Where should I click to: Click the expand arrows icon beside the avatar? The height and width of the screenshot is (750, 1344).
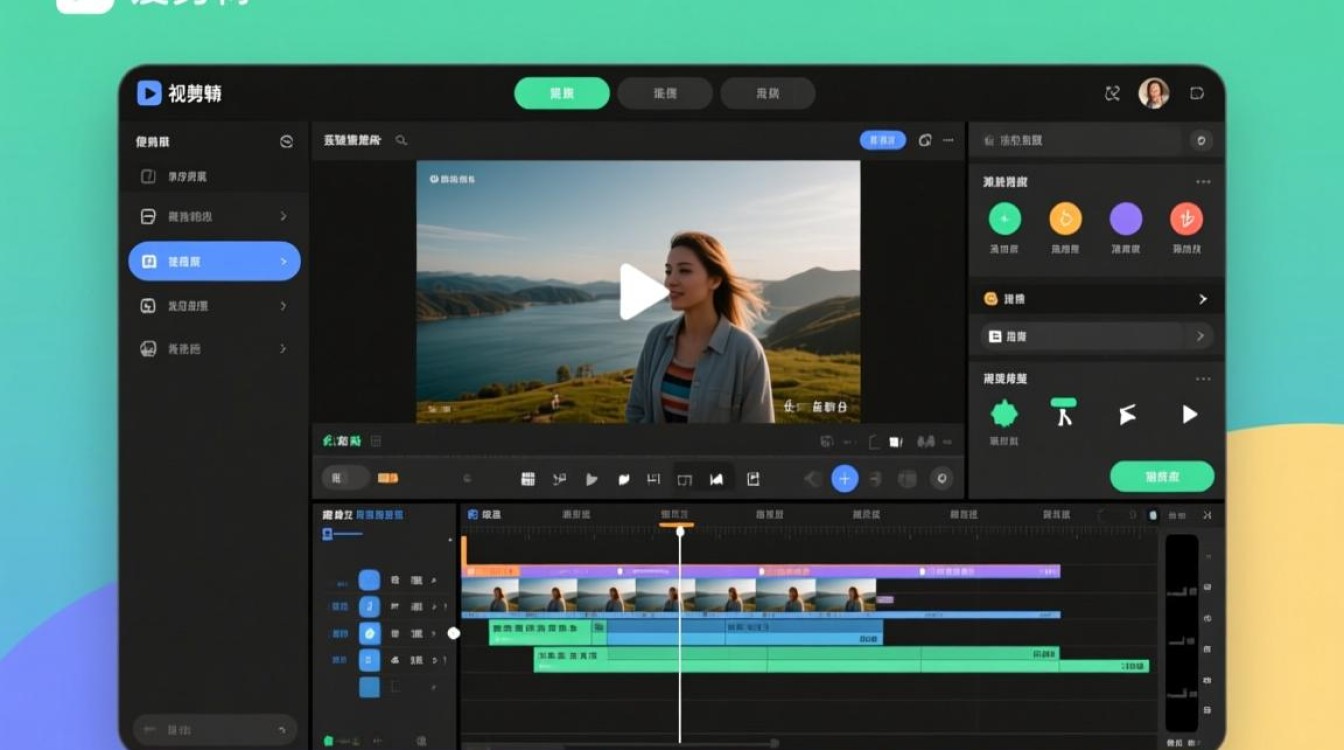[1112, 93]
